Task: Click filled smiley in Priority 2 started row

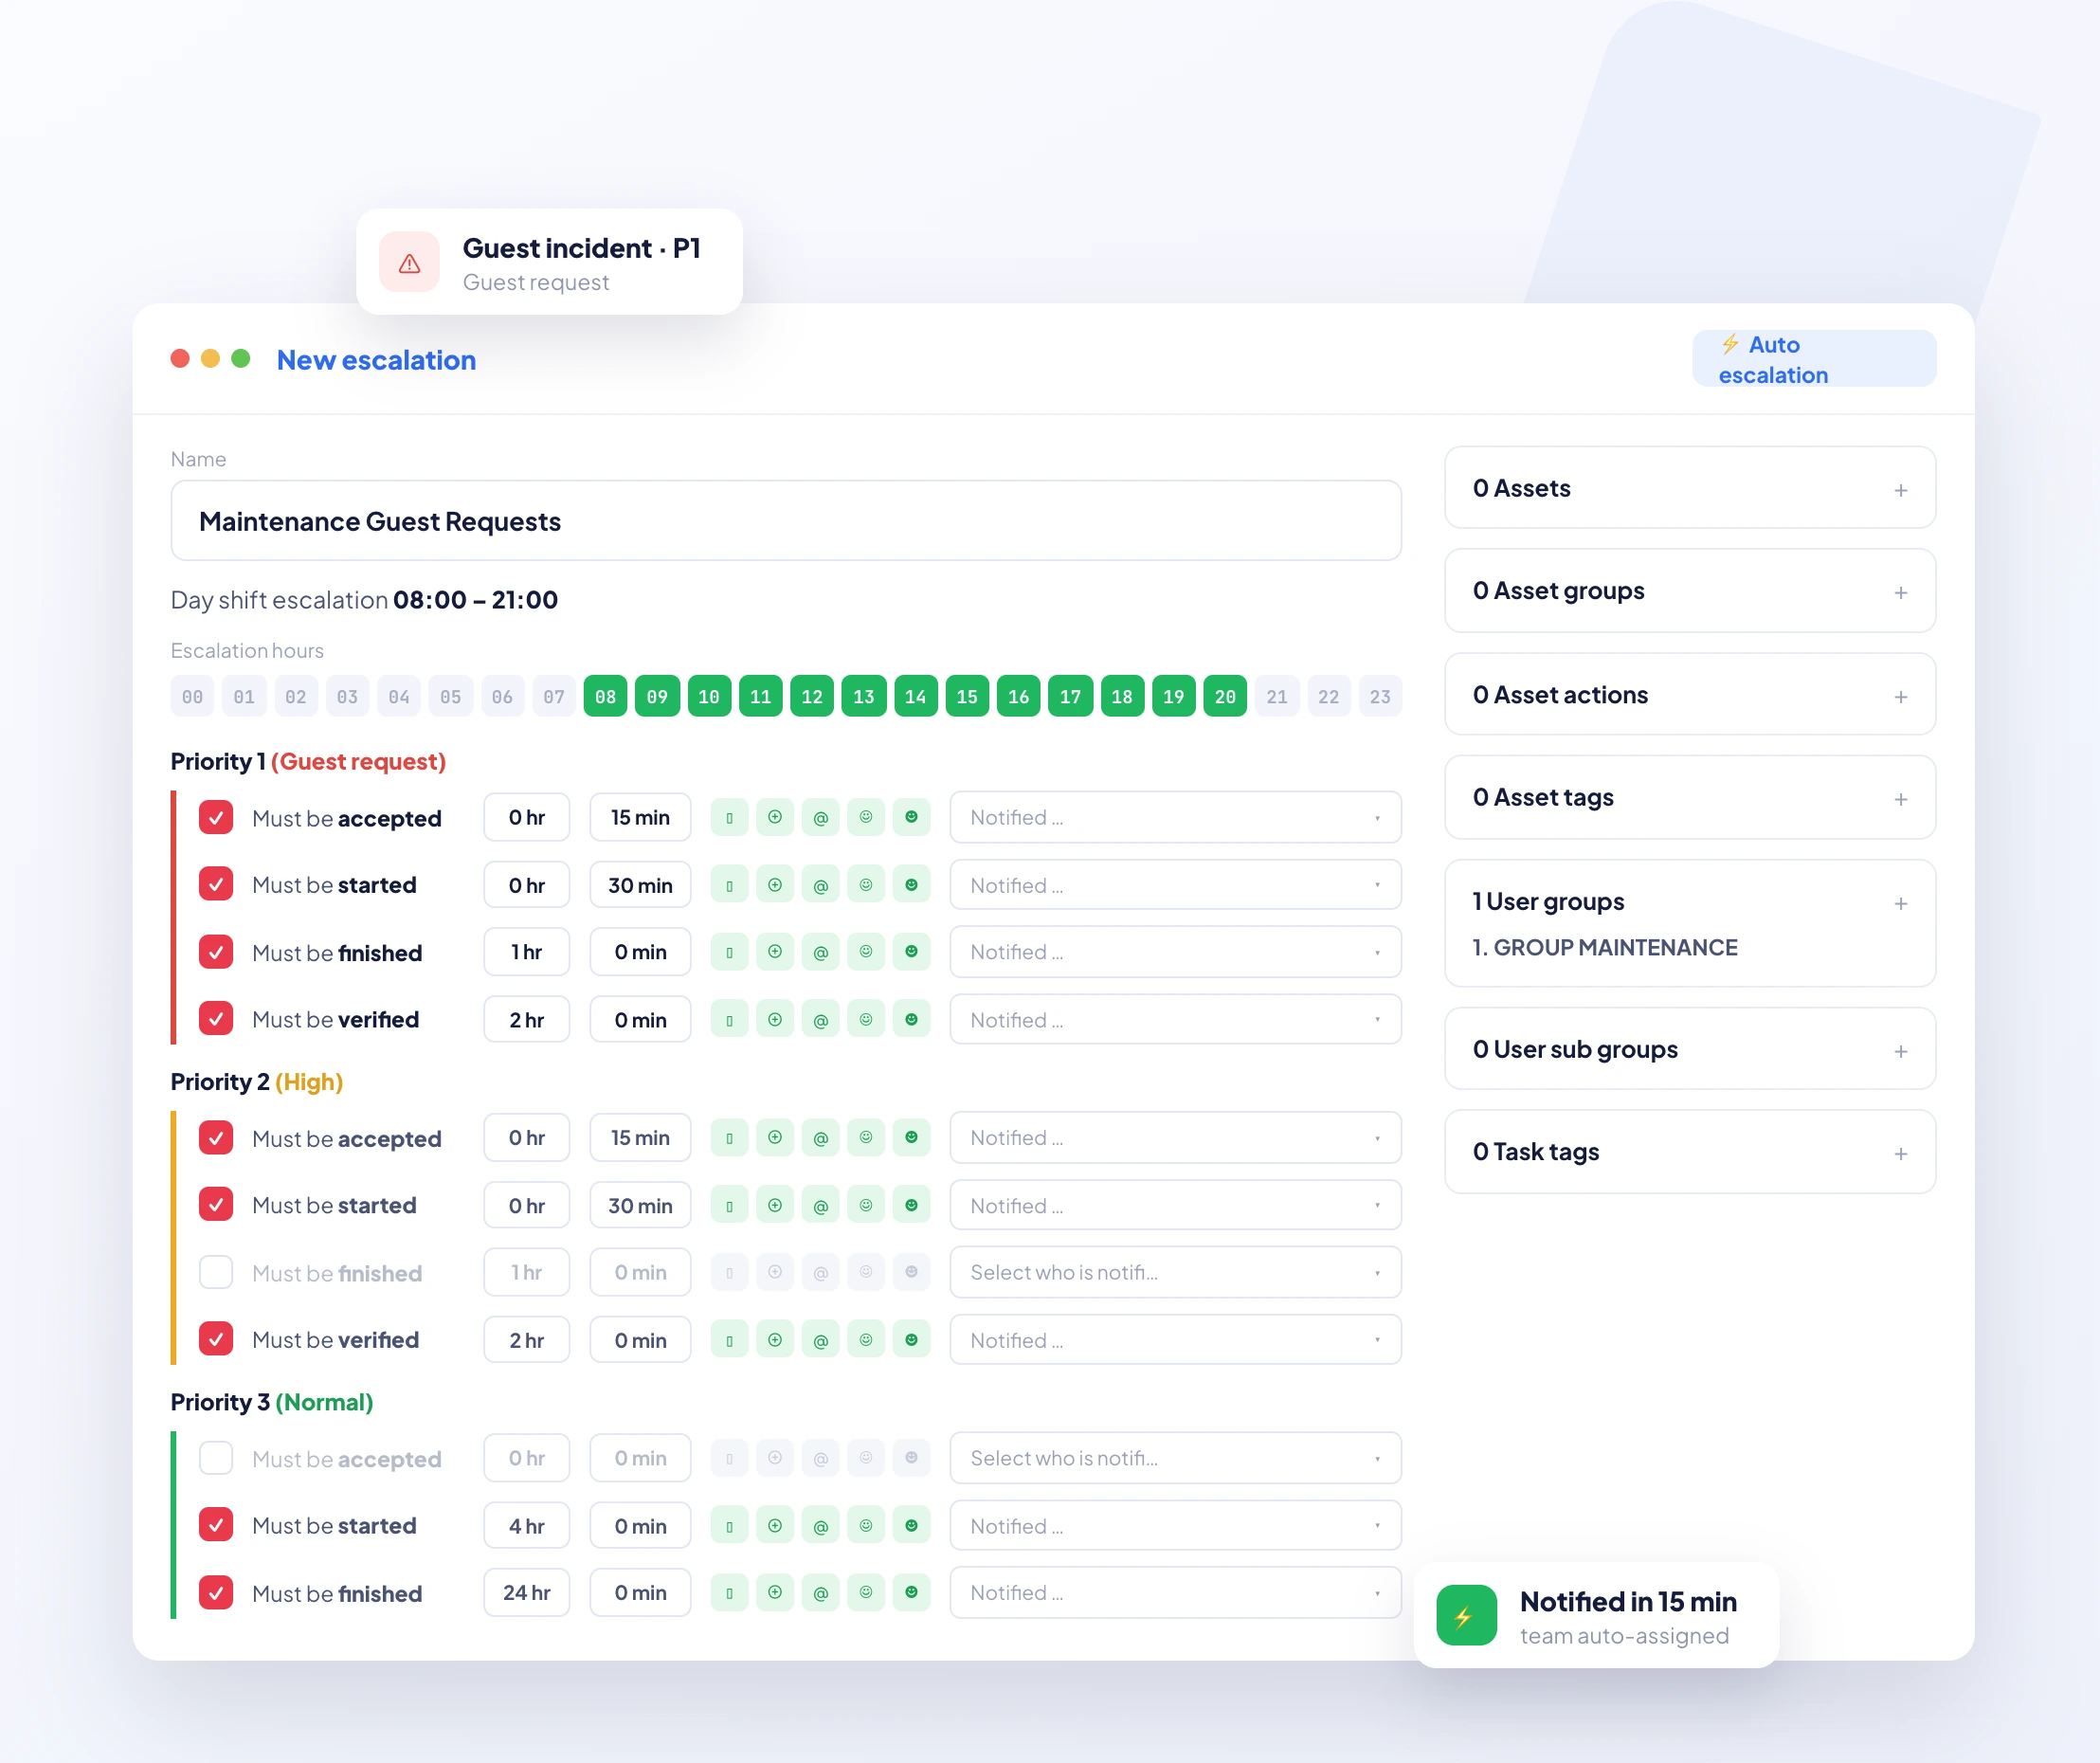Action: coord(911,1206)
